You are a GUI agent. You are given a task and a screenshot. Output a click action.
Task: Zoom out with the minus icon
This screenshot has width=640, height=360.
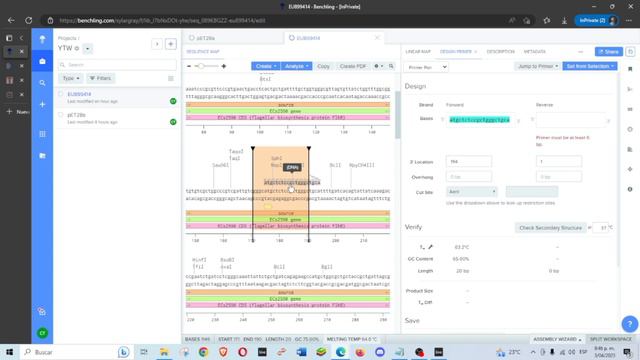pos(189,66)
